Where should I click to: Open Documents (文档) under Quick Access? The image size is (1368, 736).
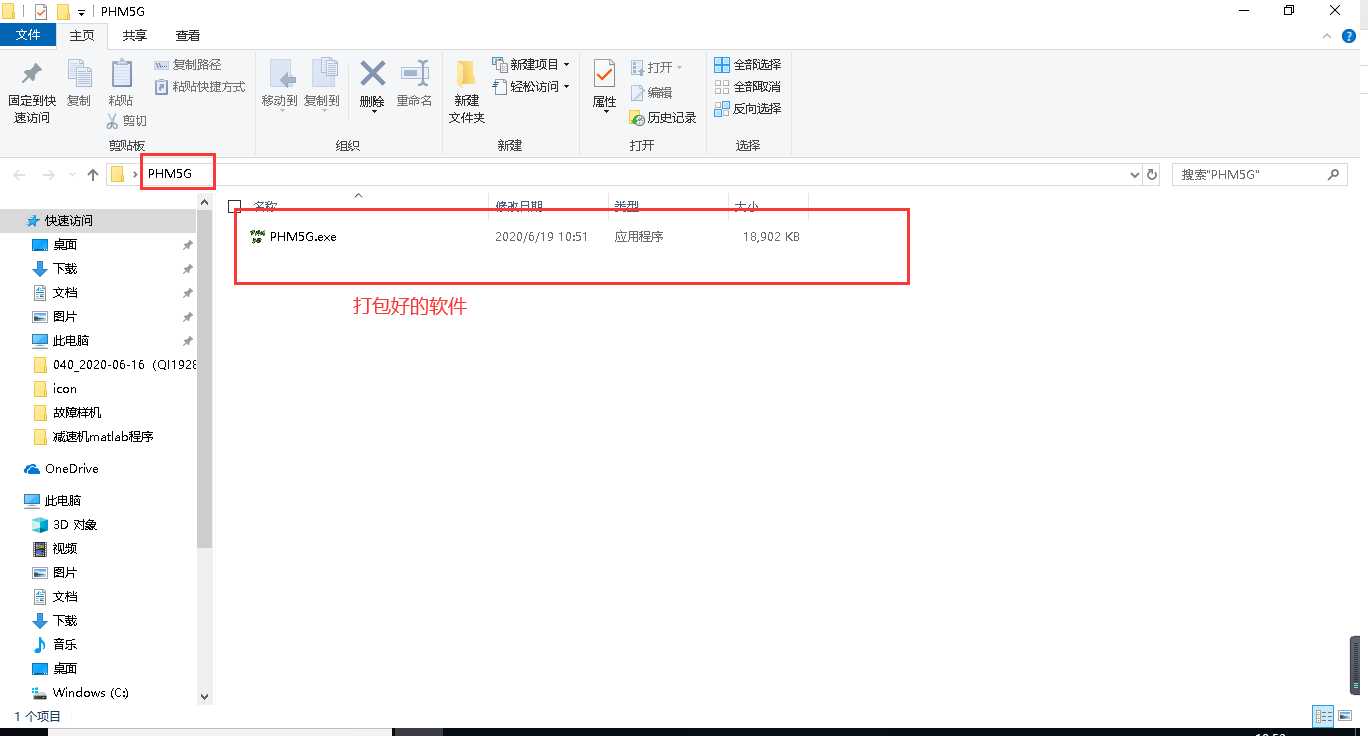tap(65, 292)
